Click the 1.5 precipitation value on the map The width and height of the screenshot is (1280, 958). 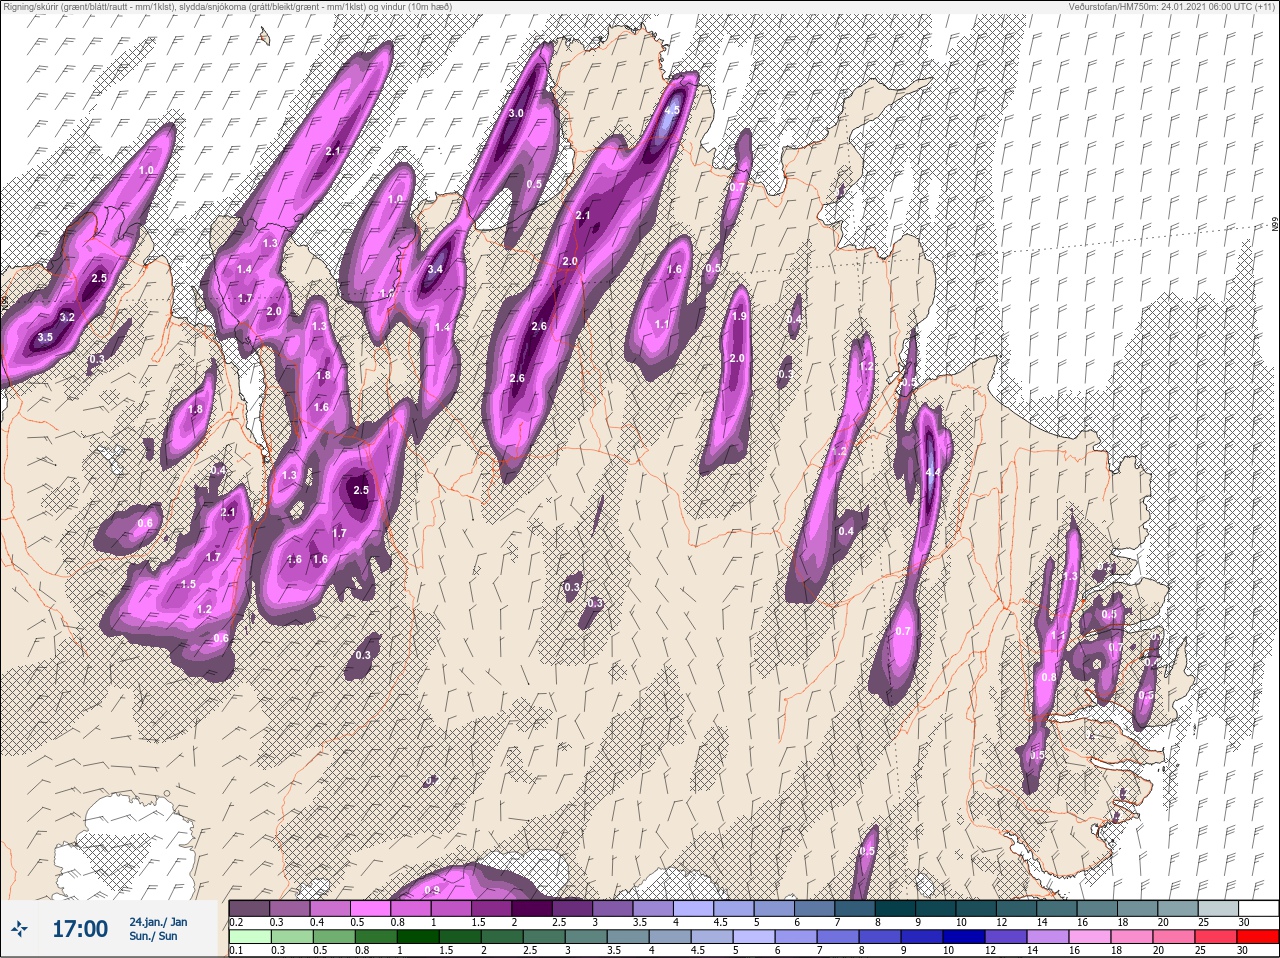pos(189,584)
